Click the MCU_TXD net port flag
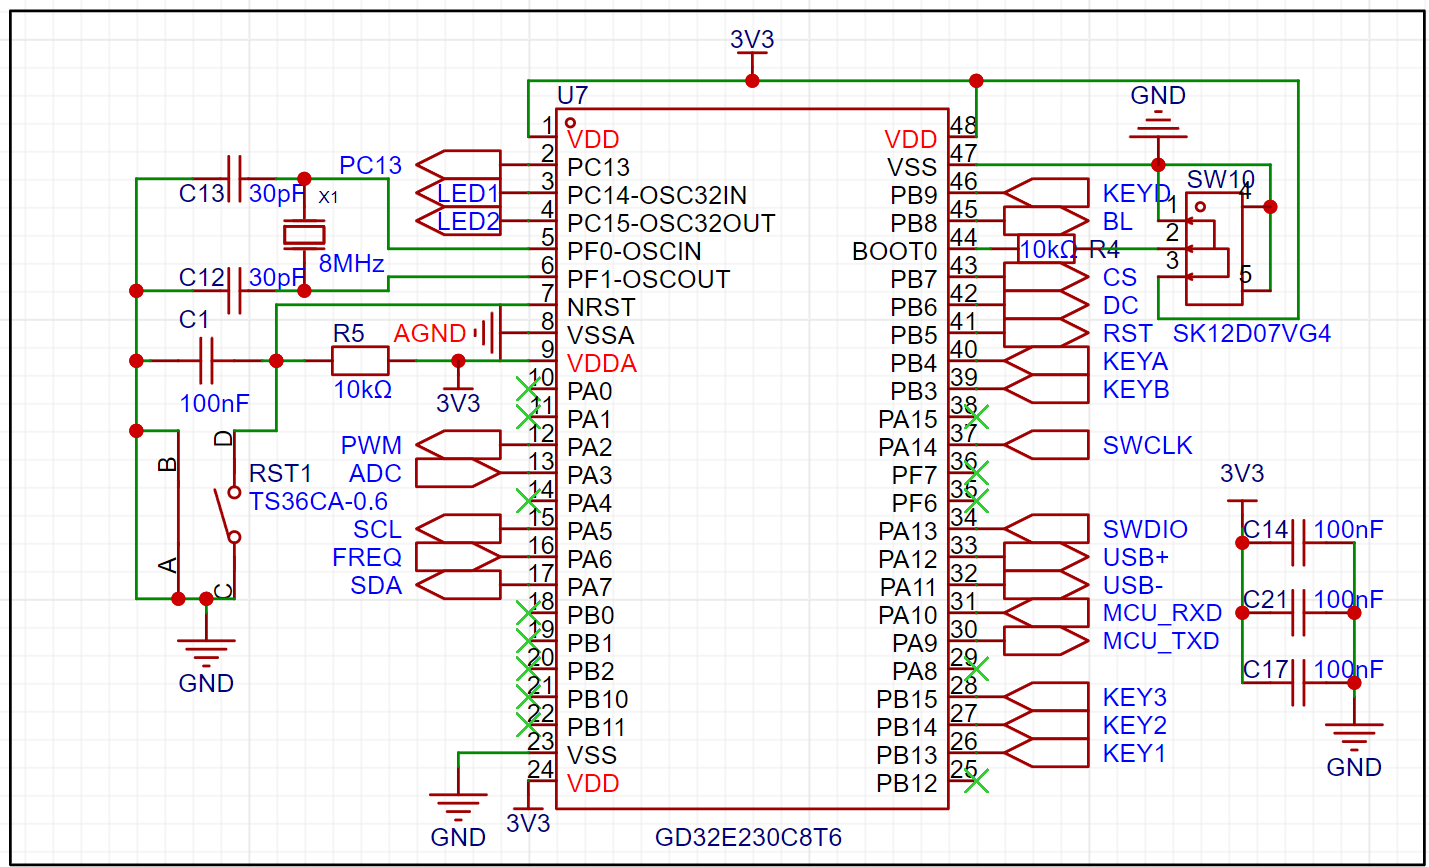The height and width of the screenshot is (867, 1429). 1046,640
